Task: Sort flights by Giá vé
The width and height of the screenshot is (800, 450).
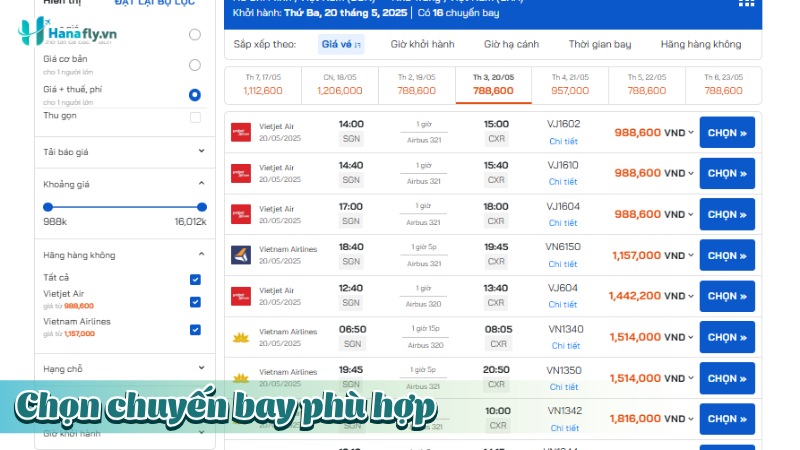Action: click(341, 44)
